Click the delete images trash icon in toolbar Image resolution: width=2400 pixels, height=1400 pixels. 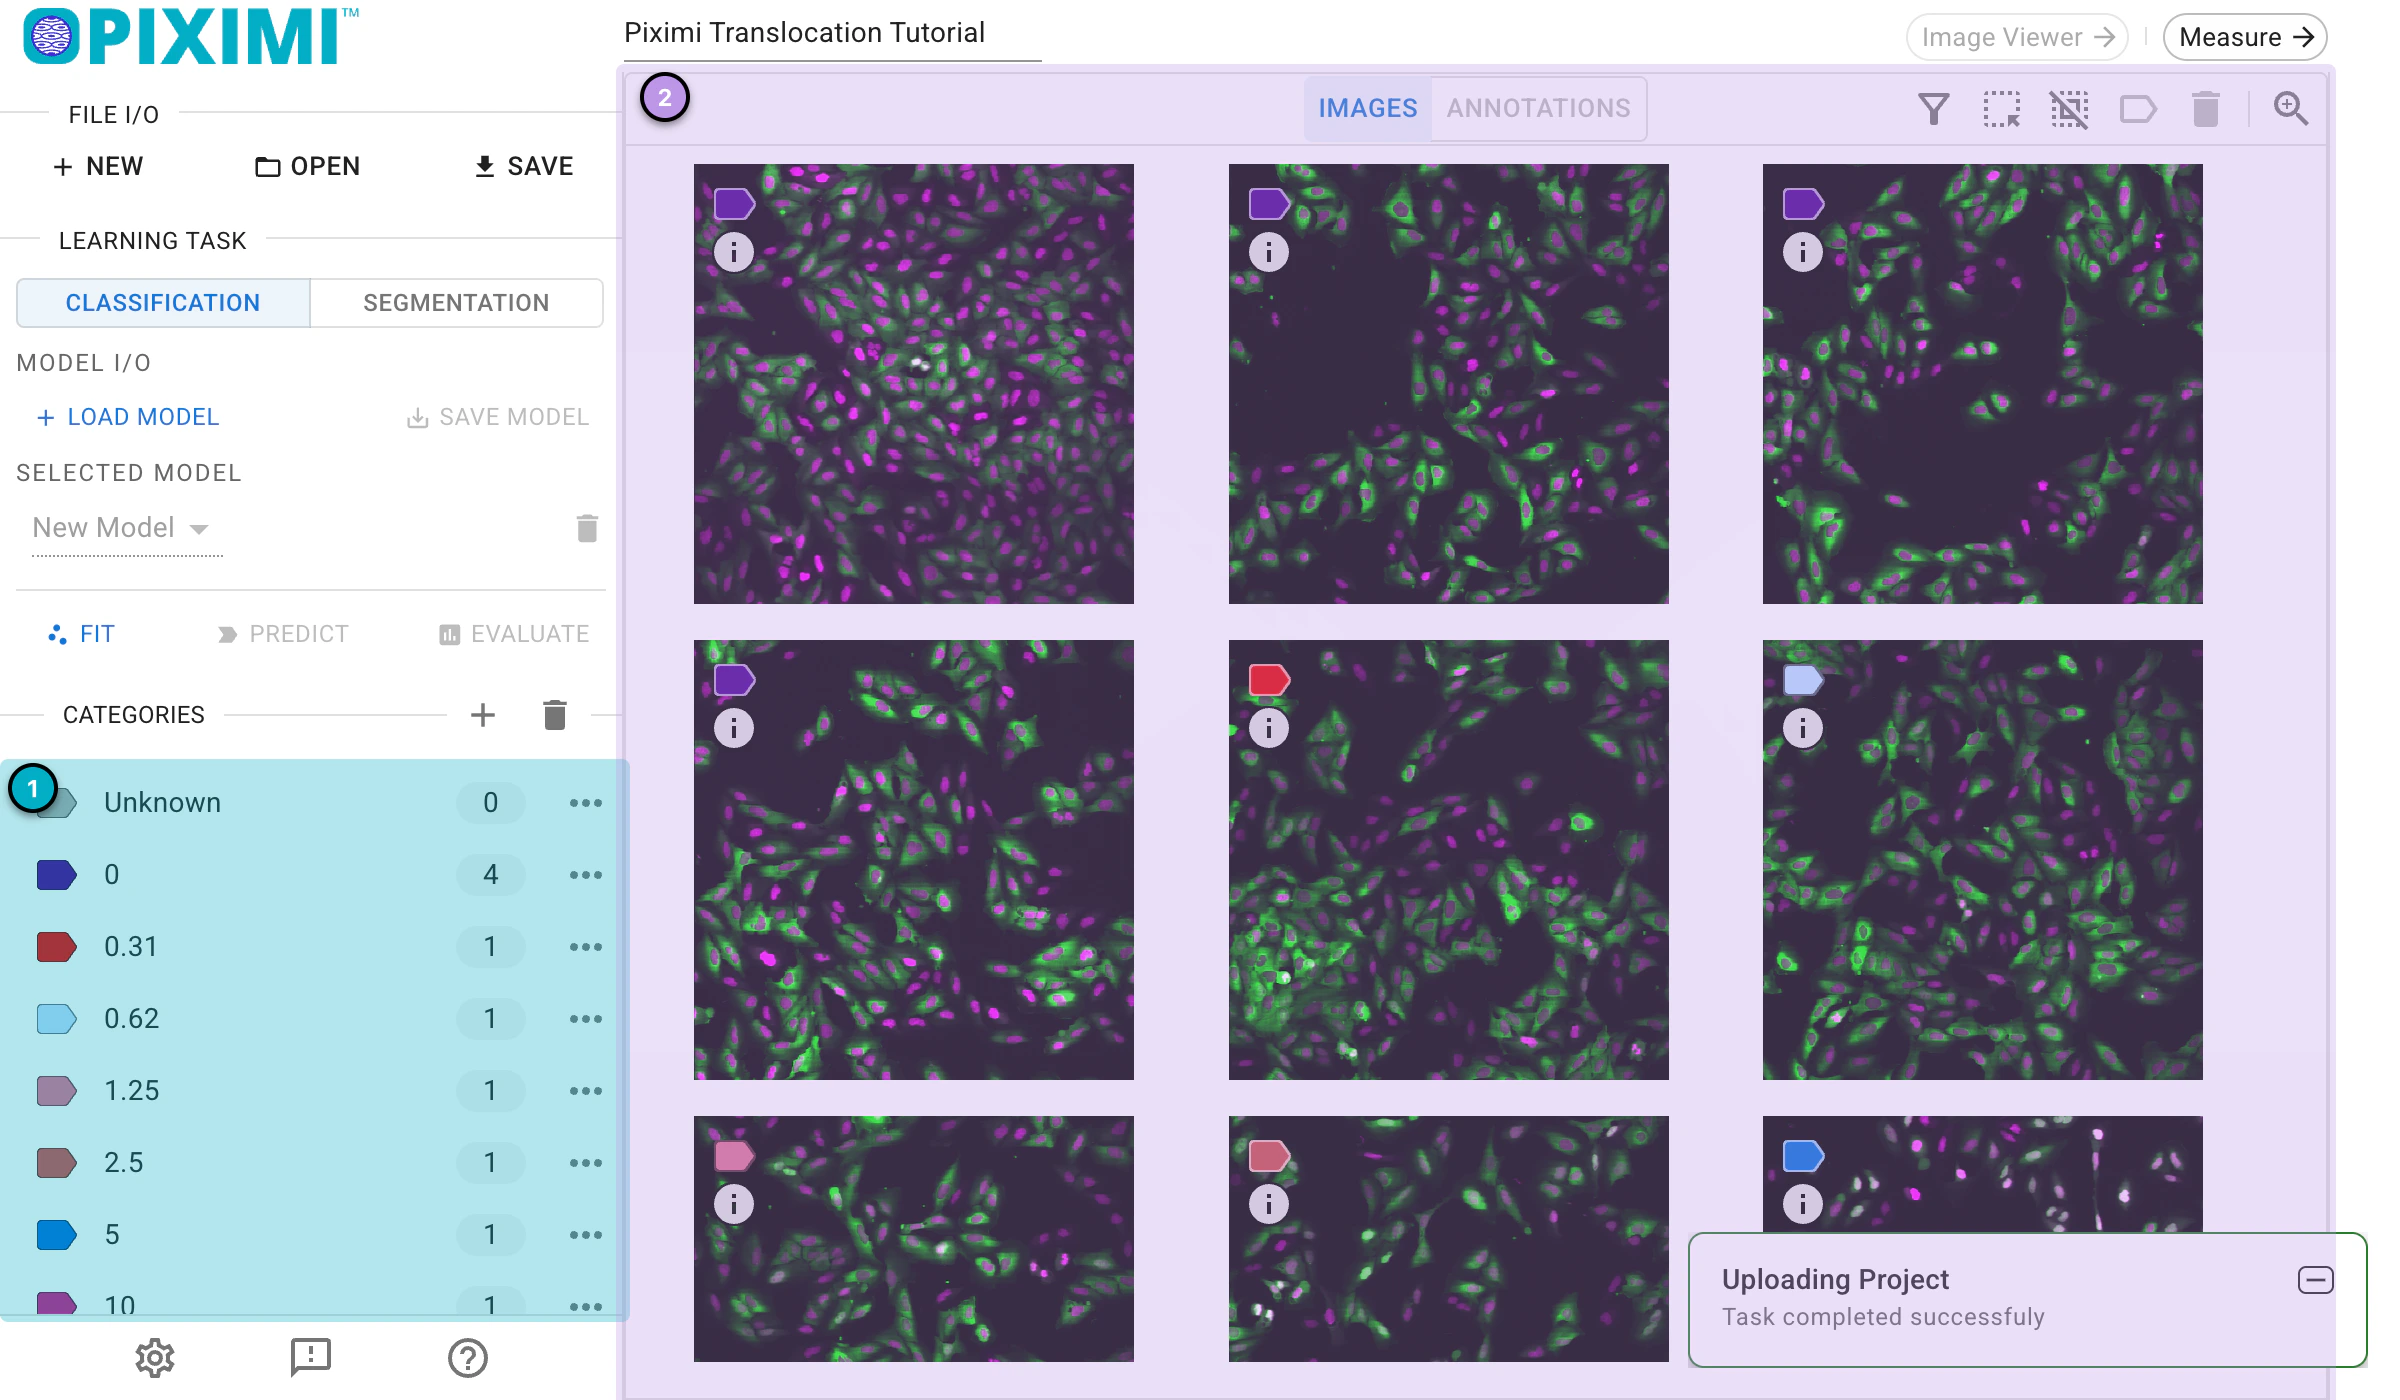pyautogui.click(x=2205, y=108)
